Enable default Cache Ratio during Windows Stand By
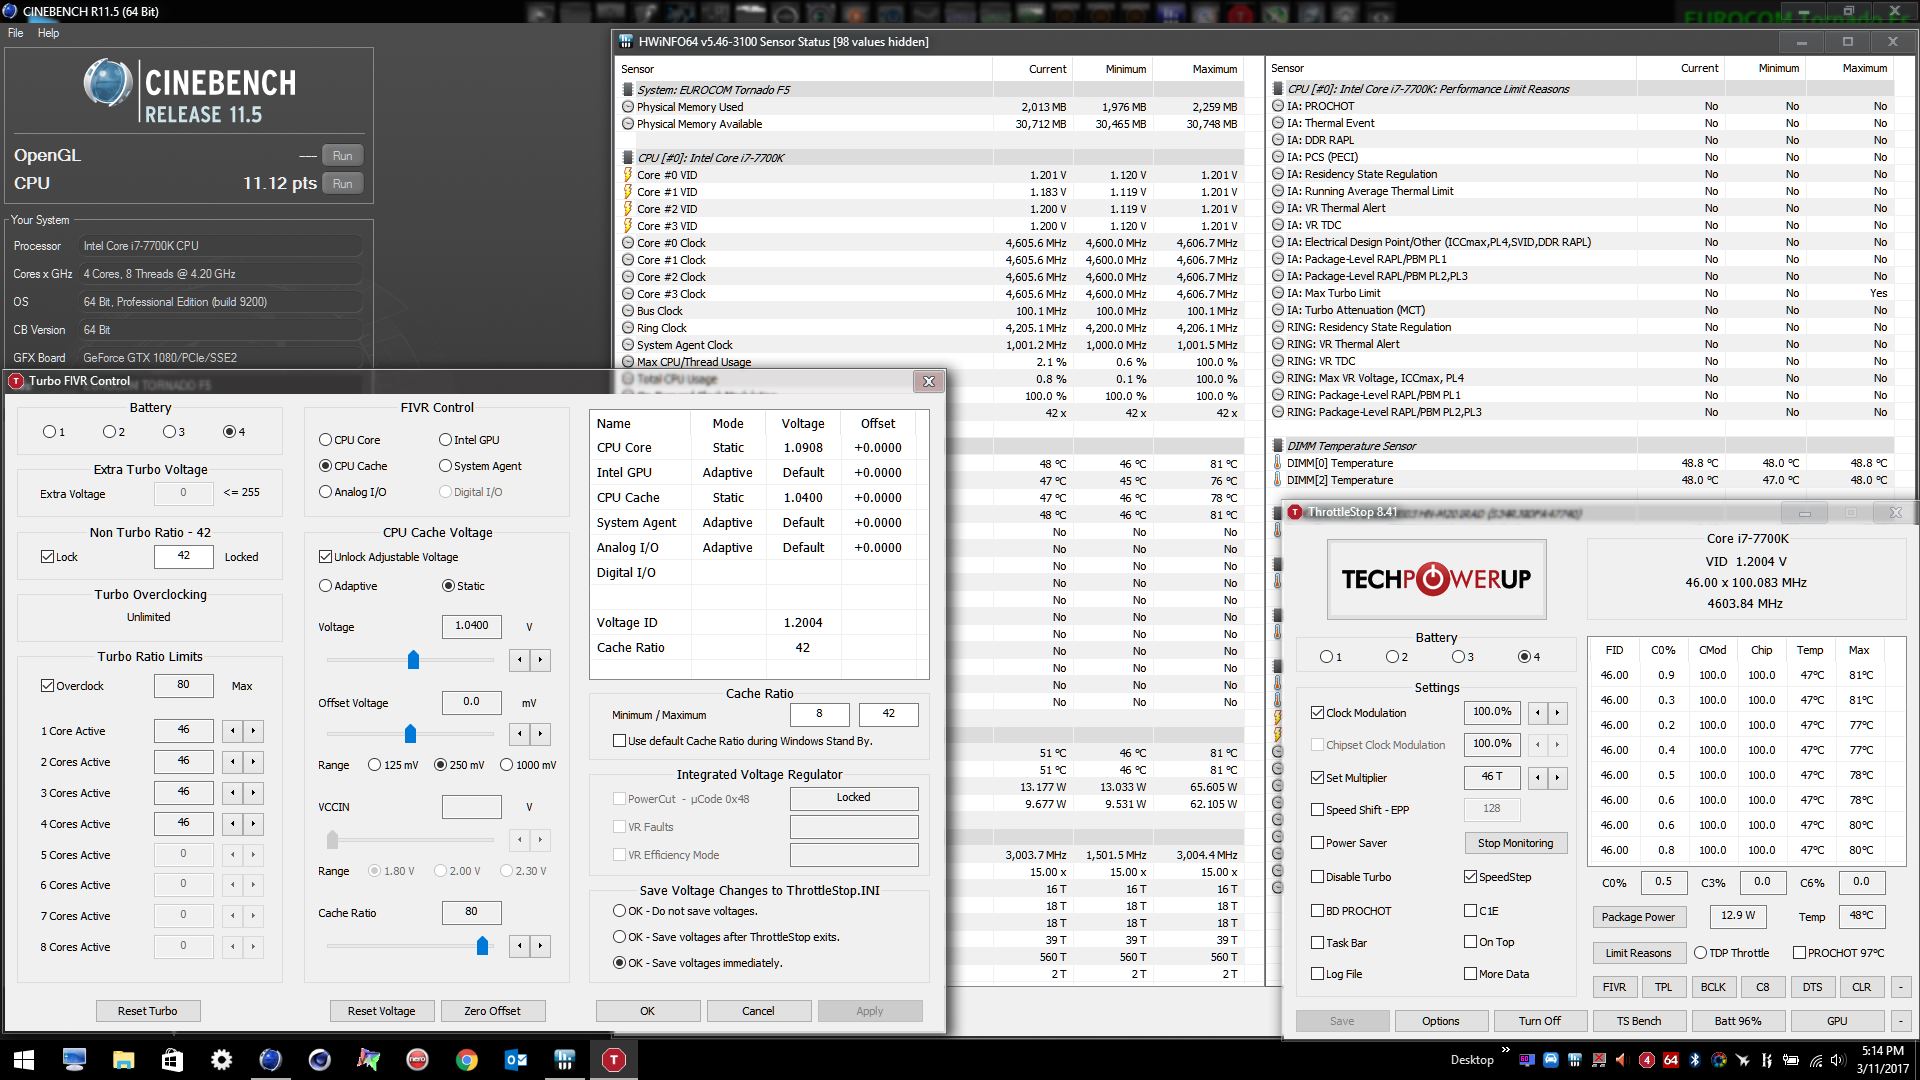Screen dimensions: 1920x1080 (620, 741)
